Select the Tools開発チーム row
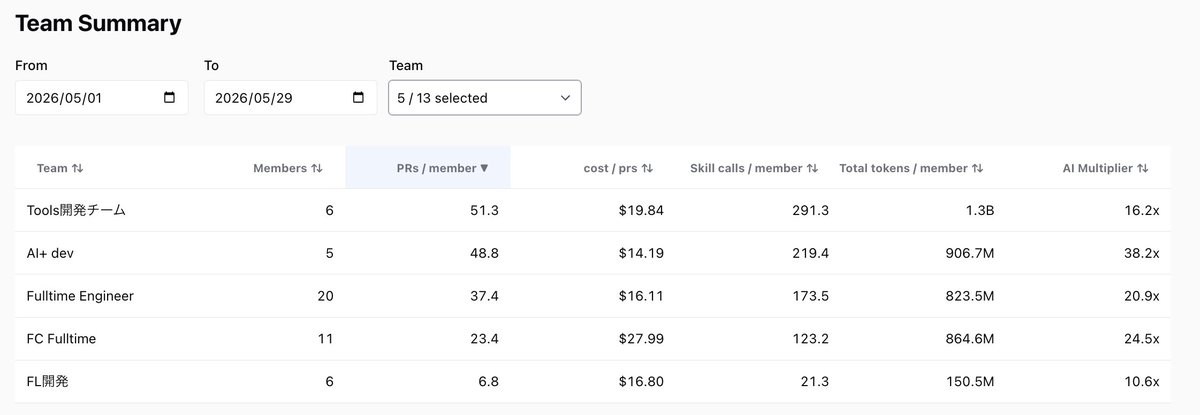This screenshot has height=415, width=1200. [x=593, y=211]
